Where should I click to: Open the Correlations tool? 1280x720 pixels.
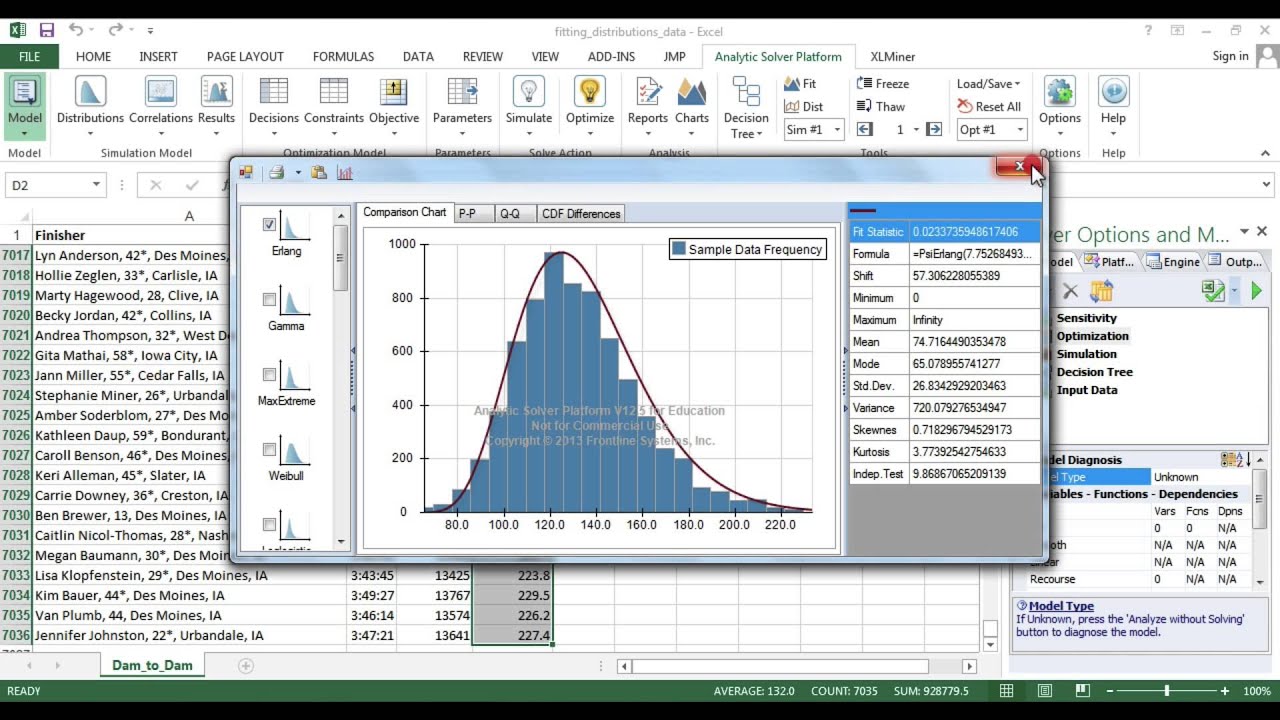click(x=160, y=106)
